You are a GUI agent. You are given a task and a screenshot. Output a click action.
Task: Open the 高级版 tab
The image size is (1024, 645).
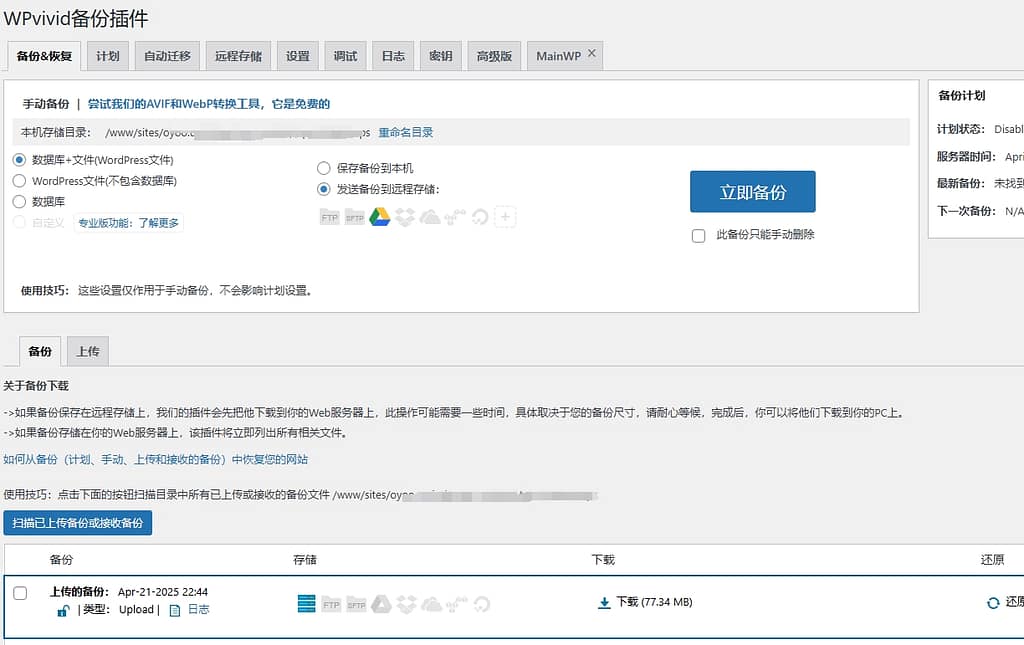(493, 56)
